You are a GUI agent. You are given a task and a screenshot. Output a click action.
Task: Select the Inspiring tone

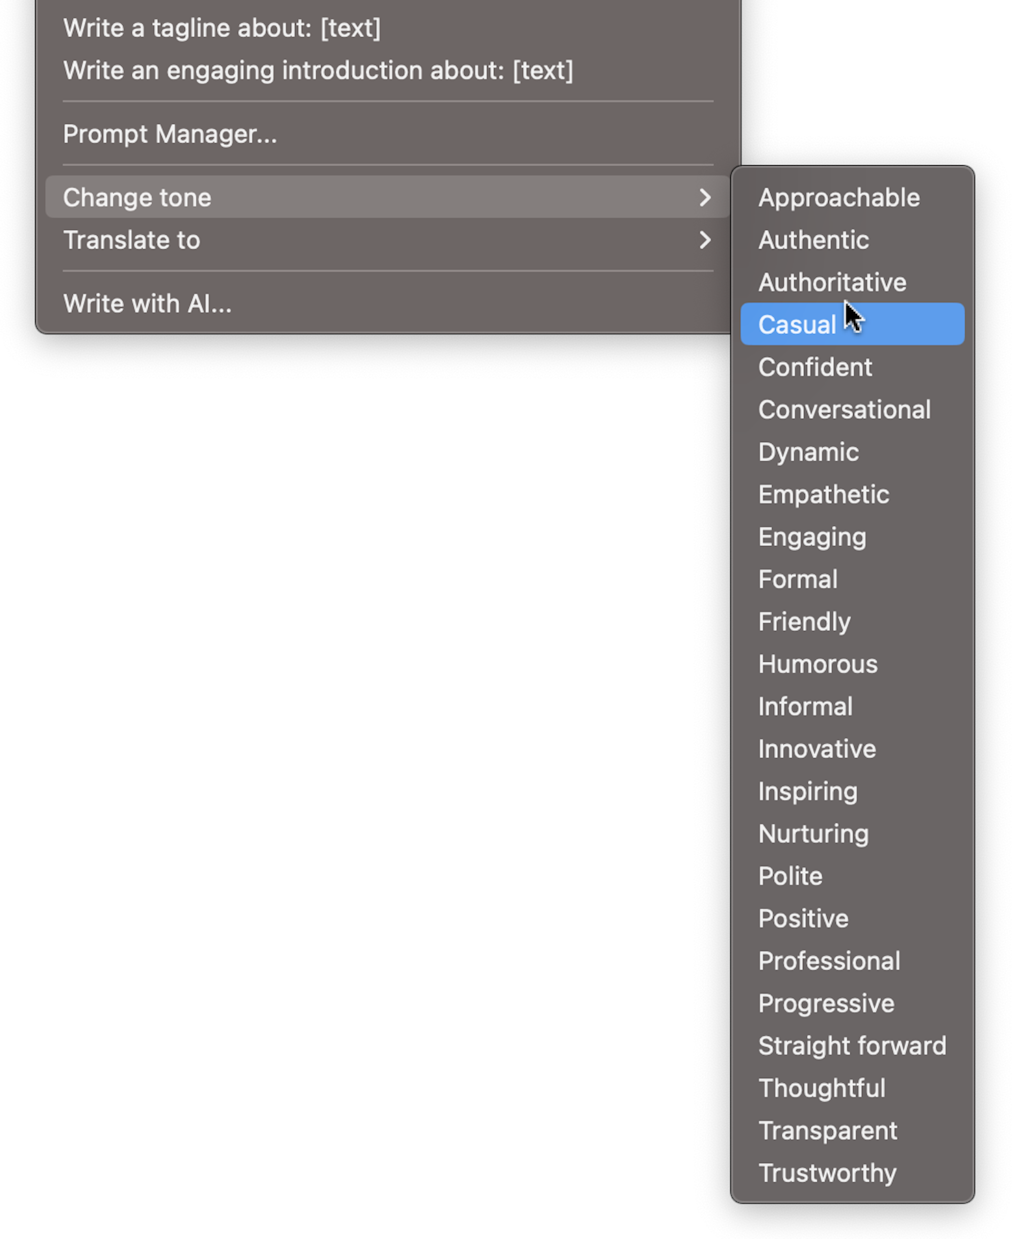click(852, 791)
